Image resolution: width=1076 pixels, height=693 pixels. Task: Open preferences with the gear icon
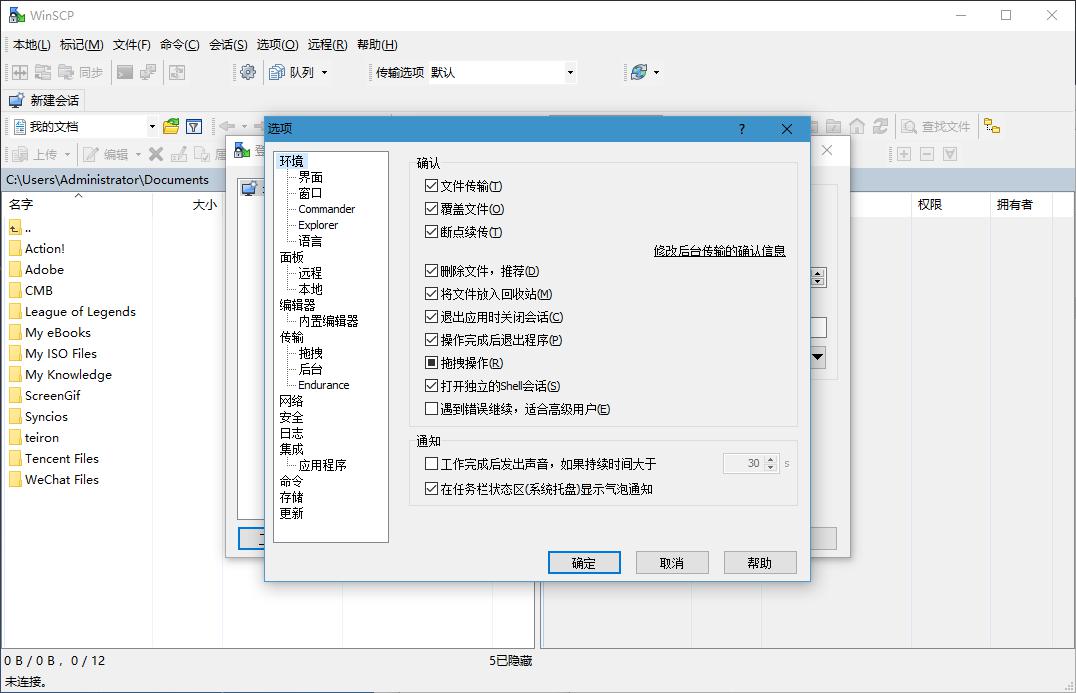click(248, 72)
